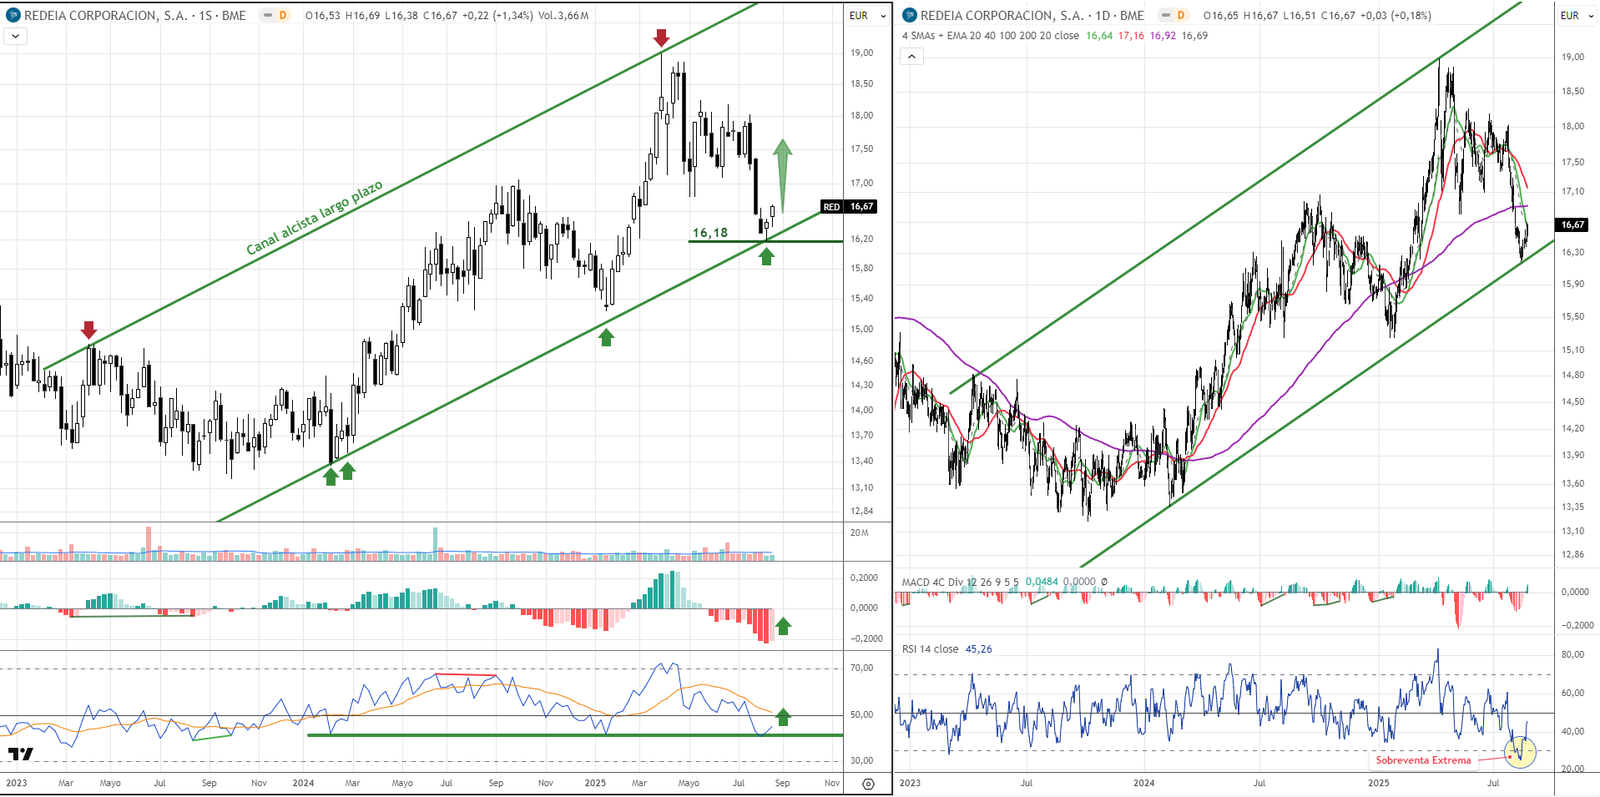The height and width of the screenshot is (797, 1600).
Task: Expand the indicator legend on weekly chart
Action: pyautogui.click(x=15, y=36)
